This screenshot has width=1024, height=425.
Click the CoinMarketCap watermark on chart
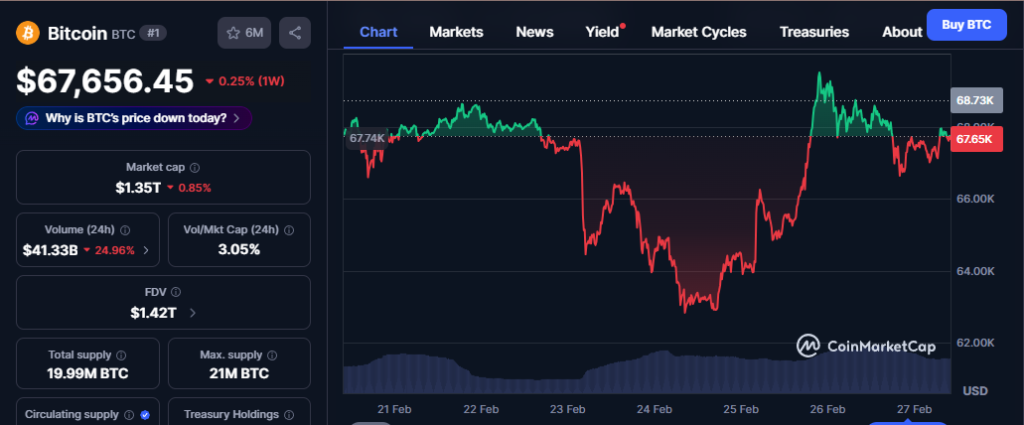(x=866, y=346)
